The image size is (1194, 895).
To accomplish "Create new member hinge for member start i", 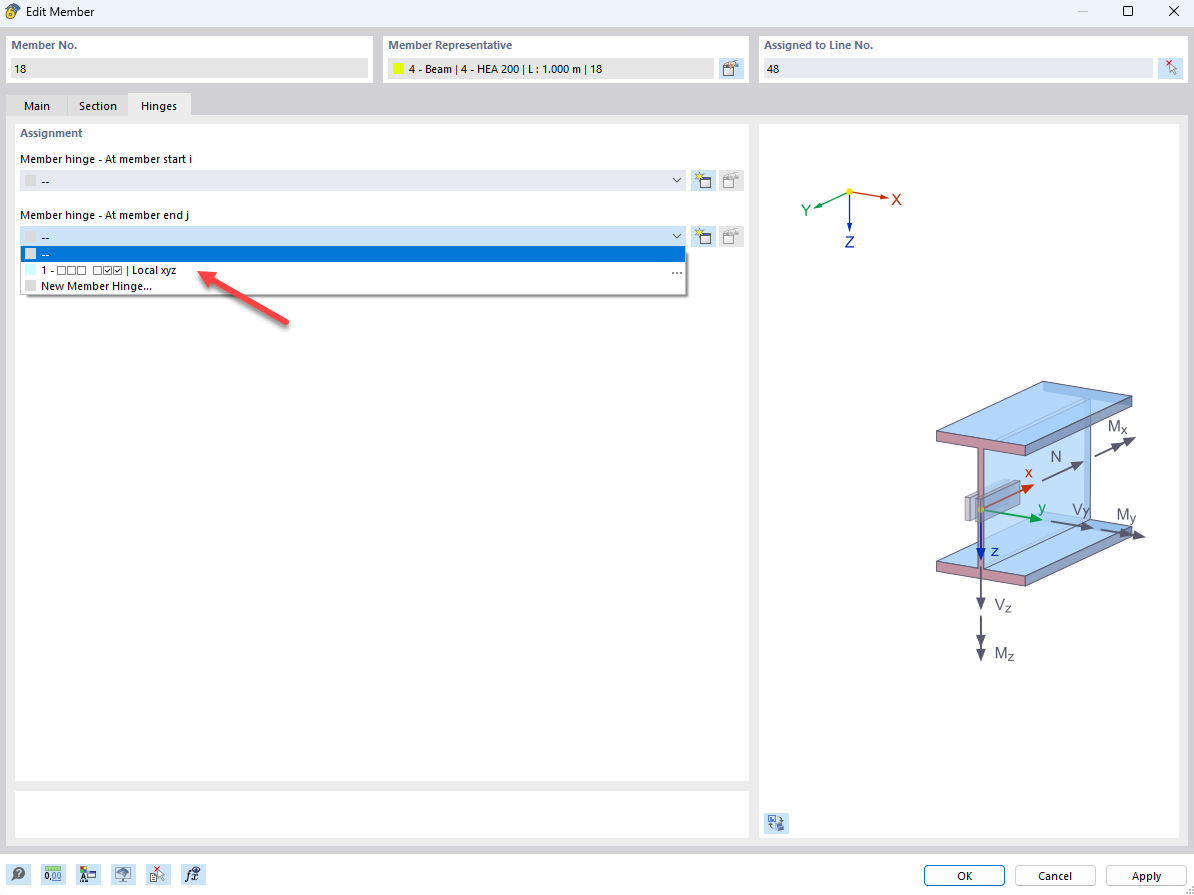I will point(703,181).
